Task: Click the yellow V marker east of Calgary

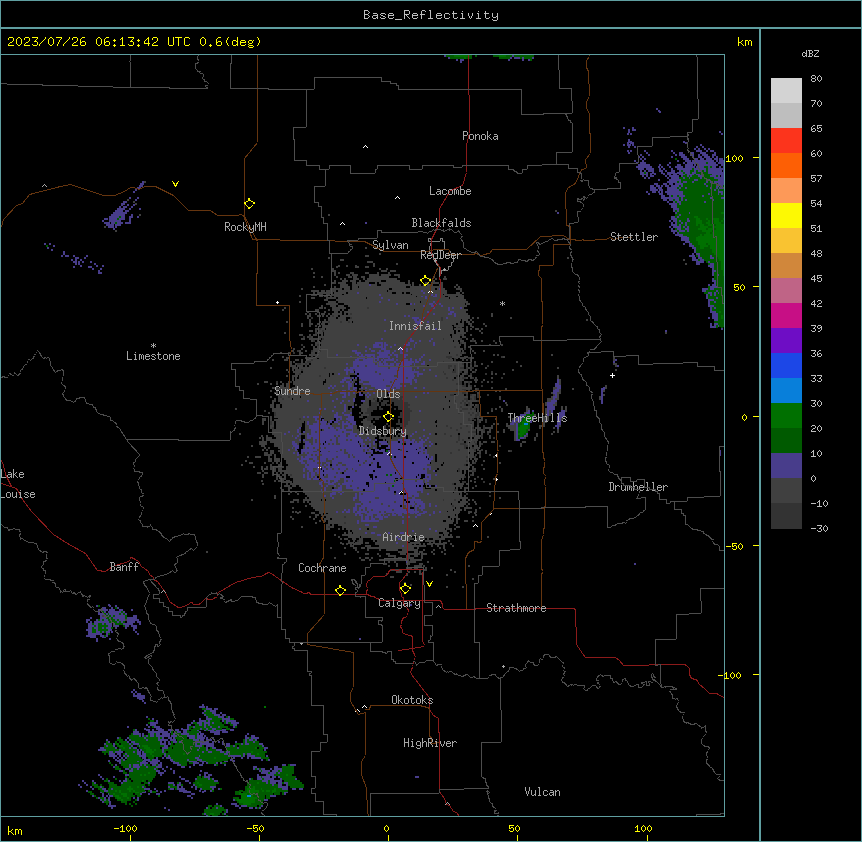Action: pyautogui.click(x=429, y=584)
